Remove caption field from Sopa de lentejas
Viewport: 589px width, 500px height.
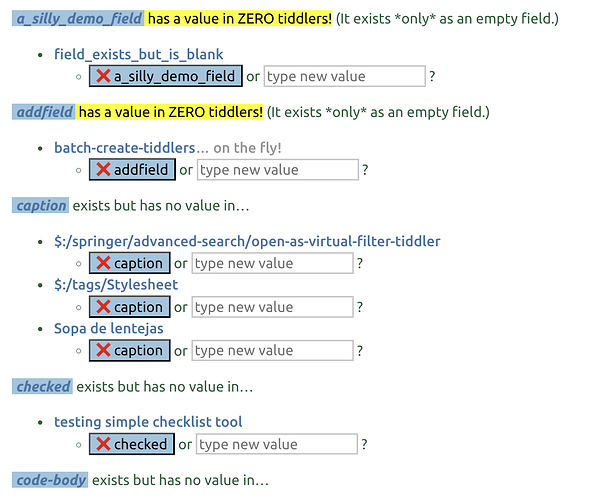pos(130,350)
